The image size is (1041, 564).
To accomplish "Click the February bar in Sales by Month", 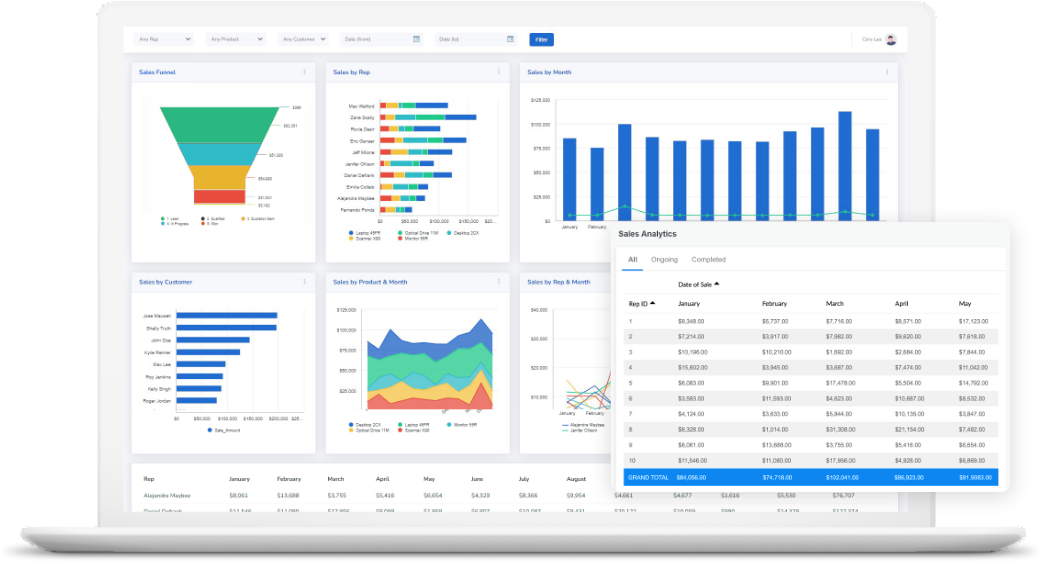I will click(597, 184).
